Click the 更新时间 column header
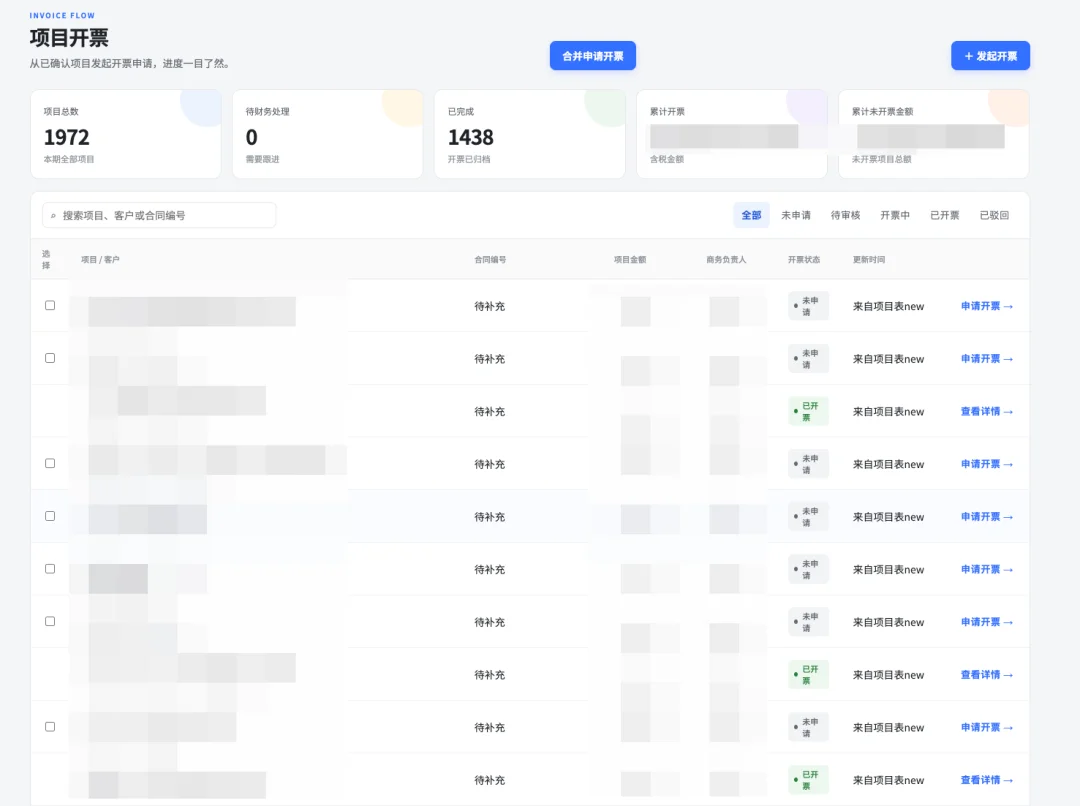This screenshot has width=1080, height=806. pyautogui.click(x=869, y=260)
